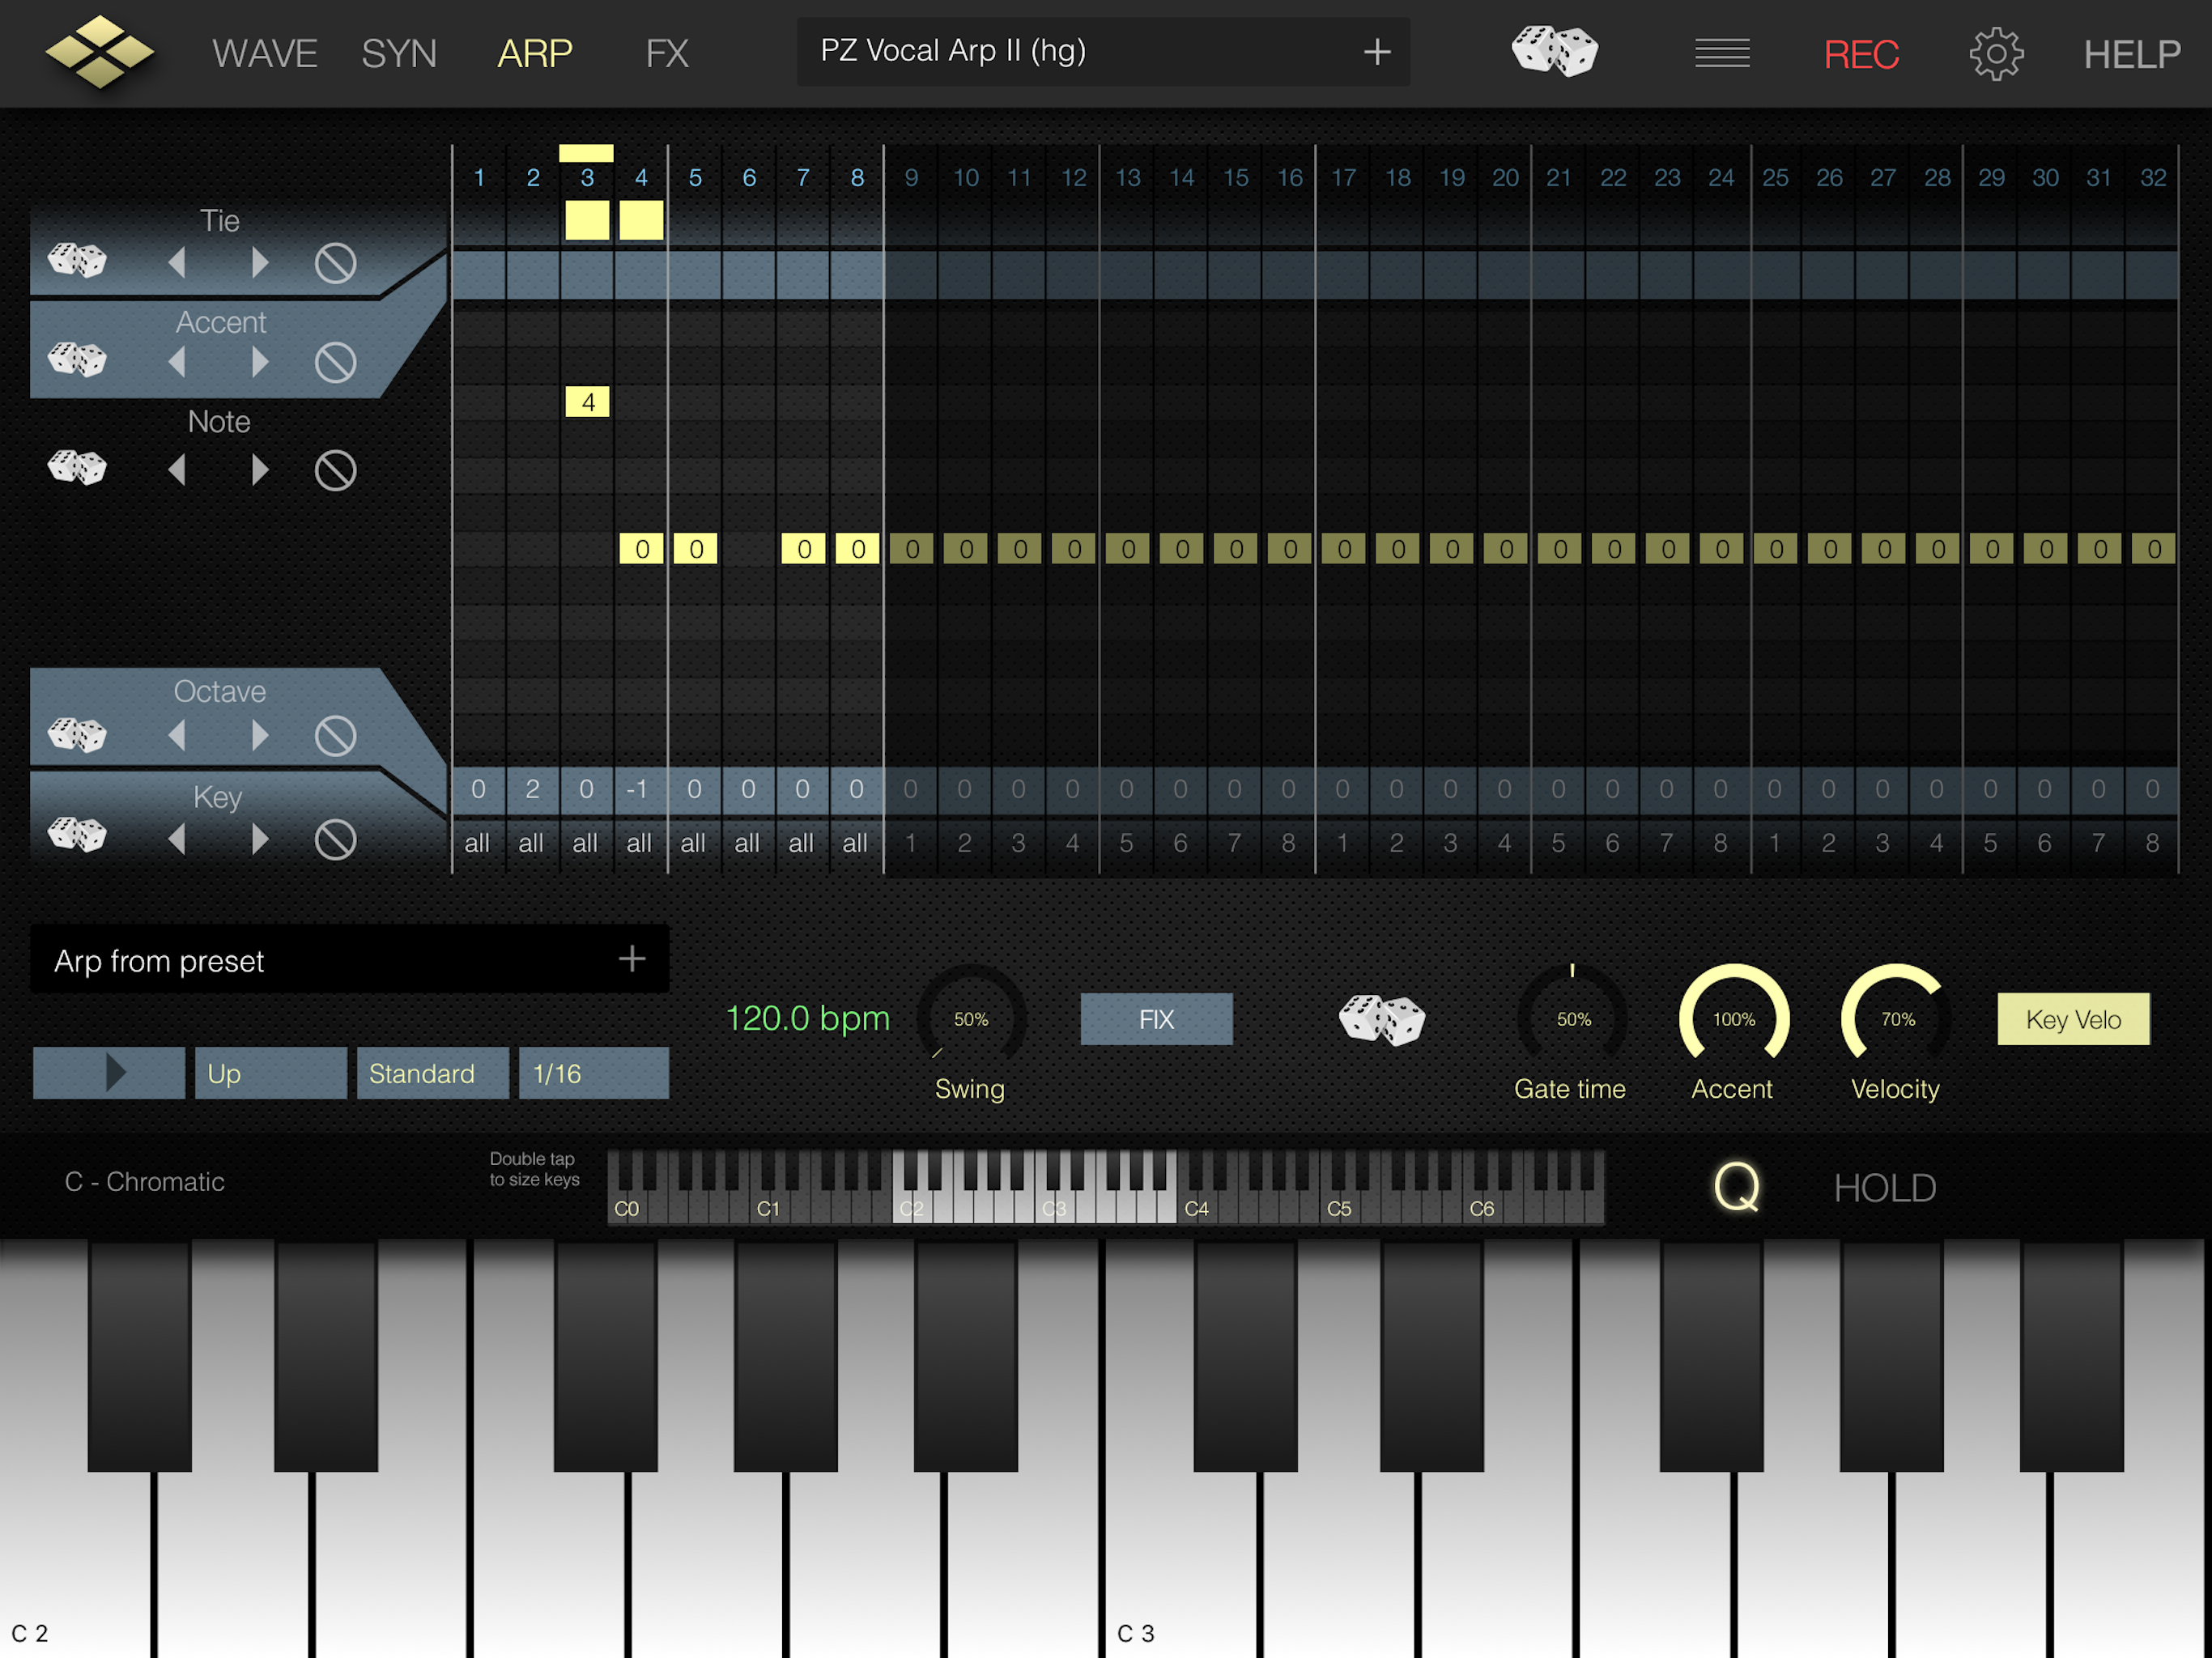Screen dimensions: 2212x1658
Task: Toggle the FIX button
Action: pos(1156,1019)
